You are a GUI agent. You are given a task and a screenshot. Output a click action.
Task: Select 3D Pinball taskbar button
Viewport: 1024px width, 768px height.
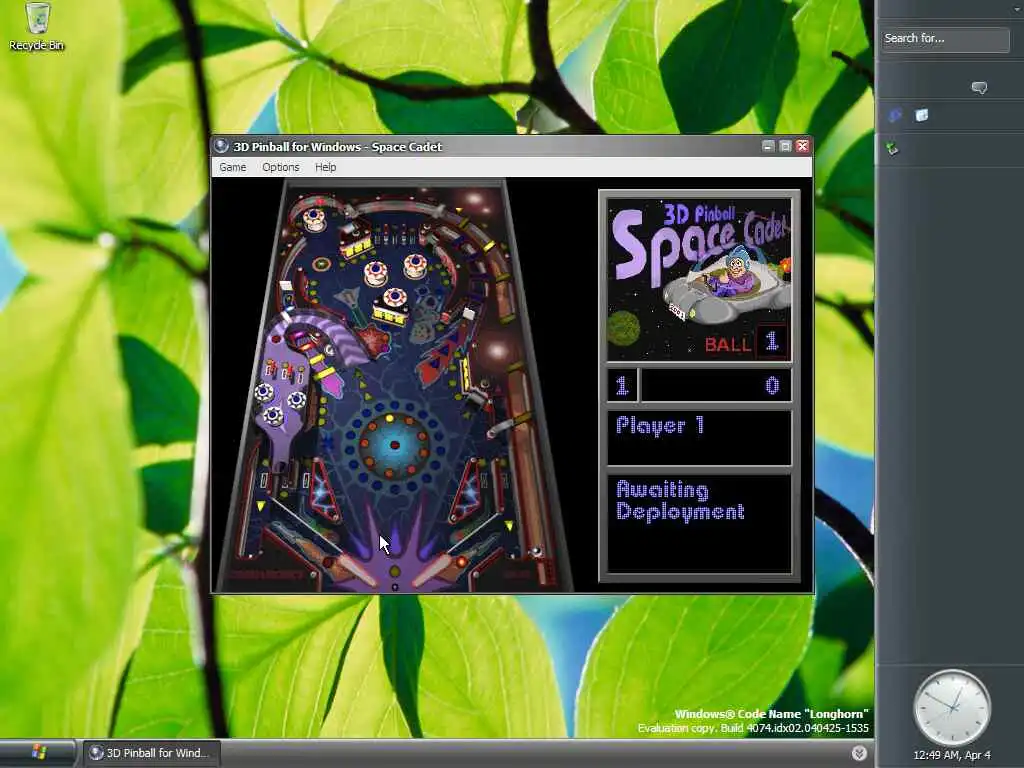(x=150, y=753)
